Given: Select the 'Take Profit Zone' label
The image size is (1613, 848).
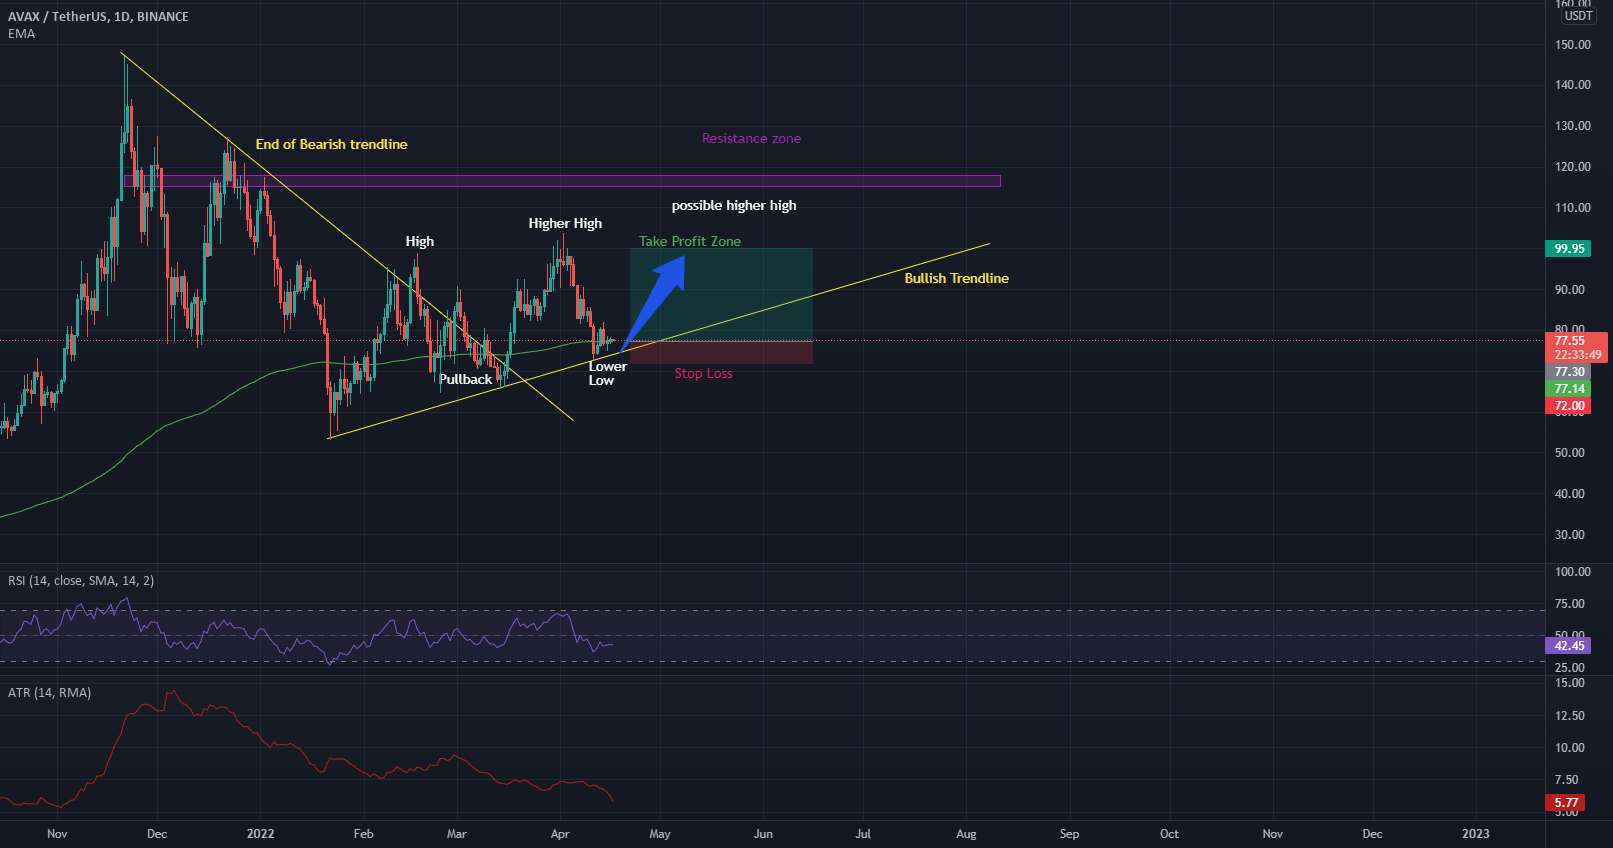Looking at the screenshot, I should pos(690,241).
